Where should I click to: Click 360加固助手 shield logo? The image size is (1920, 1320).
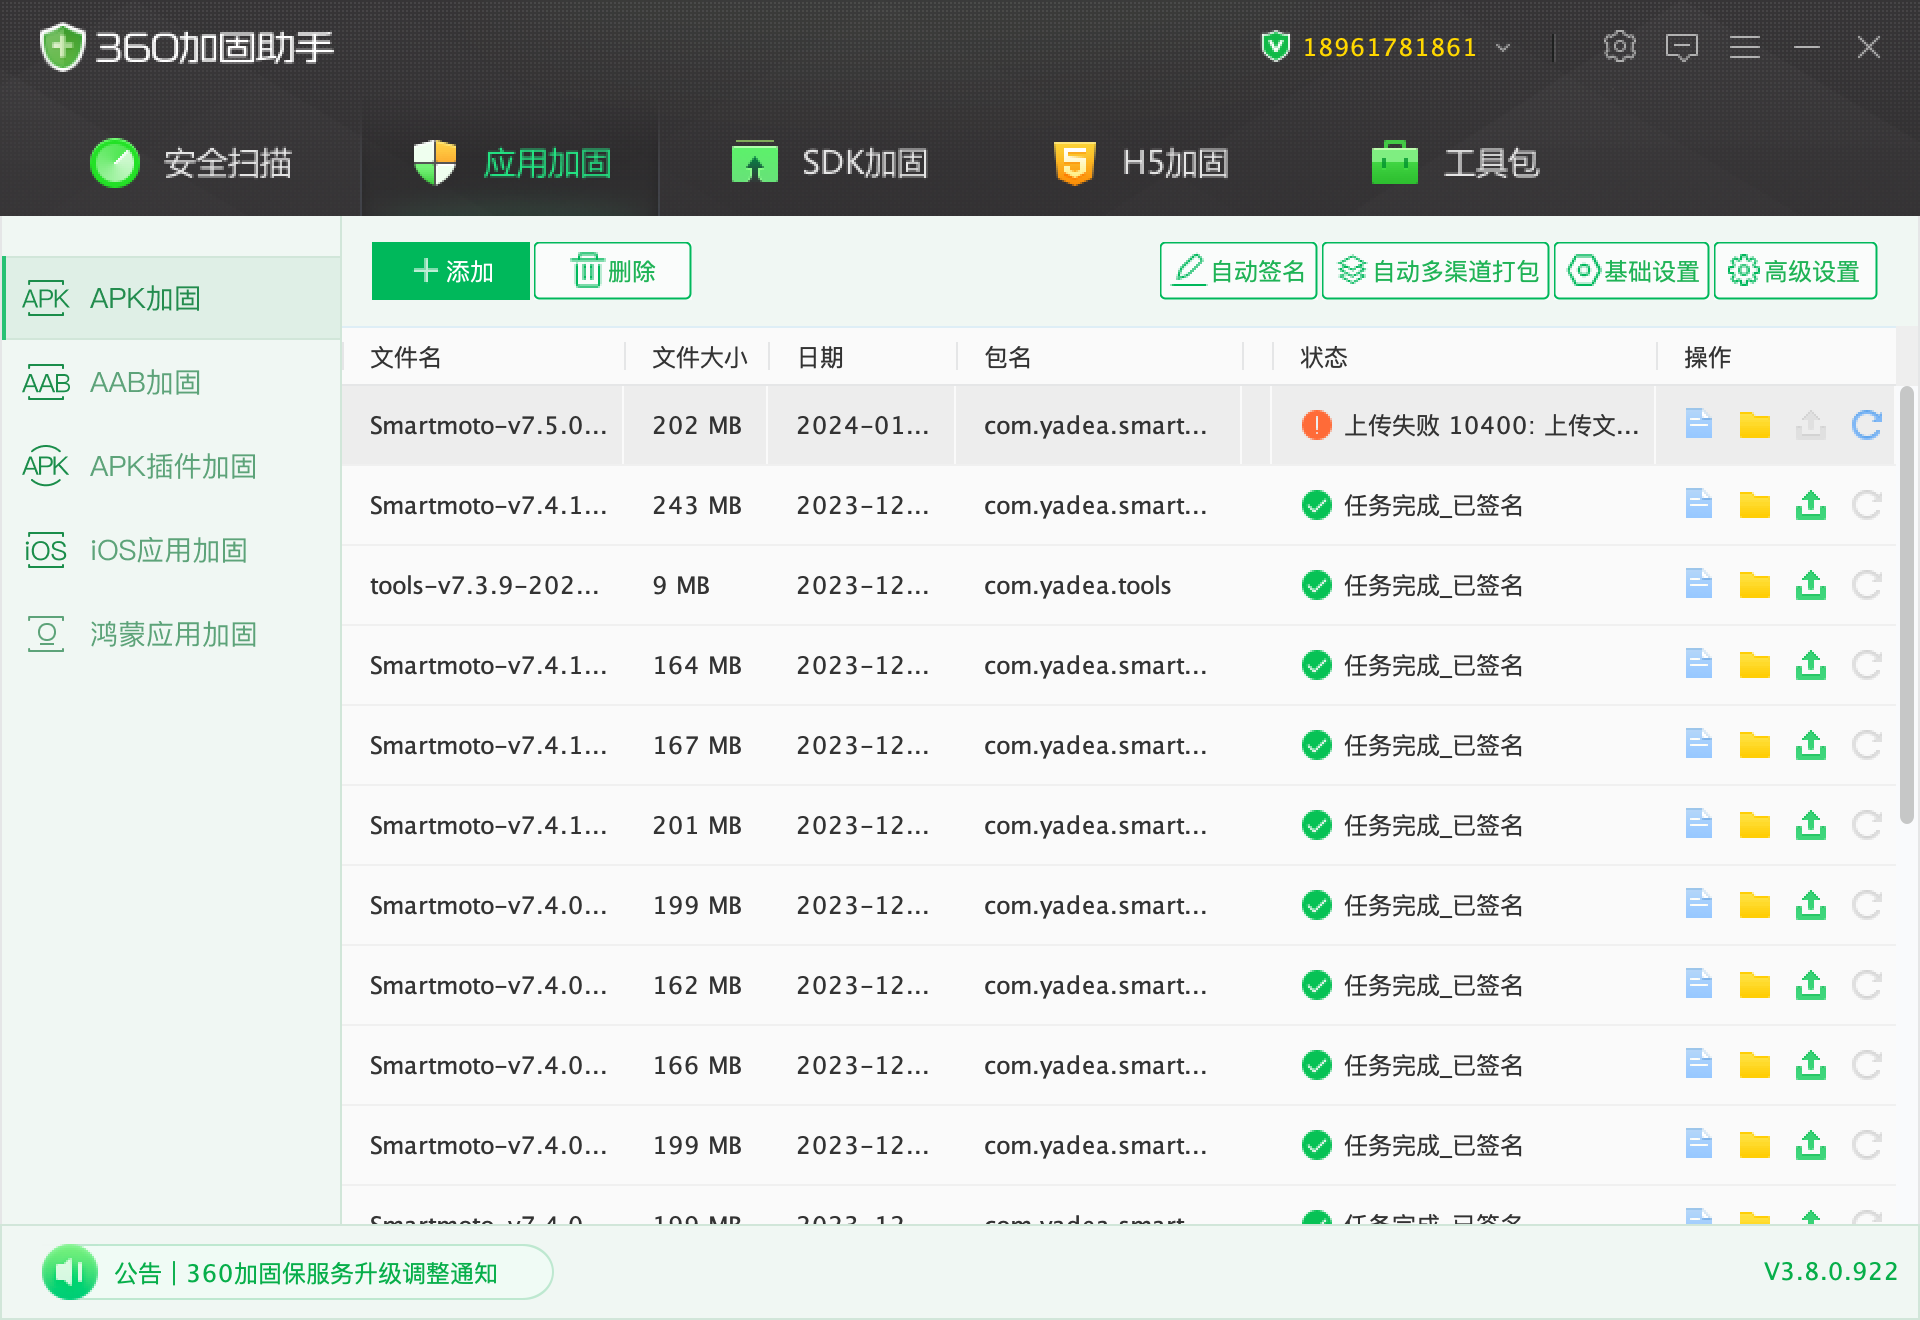(x=62, y=47)
